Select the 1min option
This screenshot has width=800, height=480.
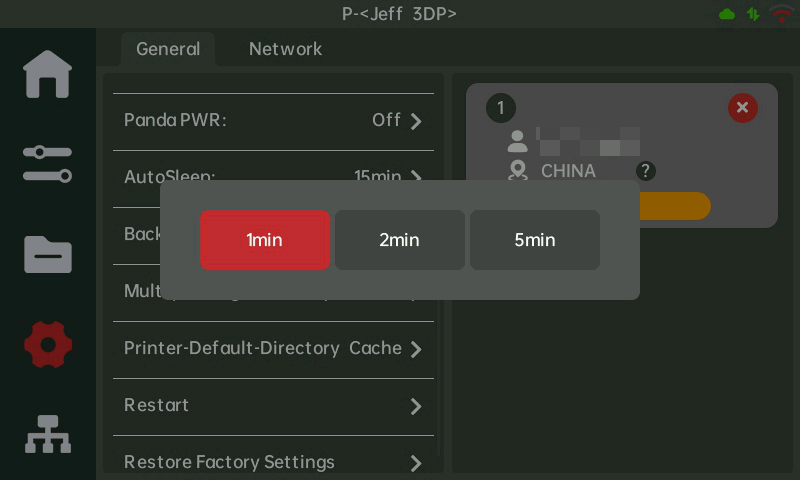(264, 240)
